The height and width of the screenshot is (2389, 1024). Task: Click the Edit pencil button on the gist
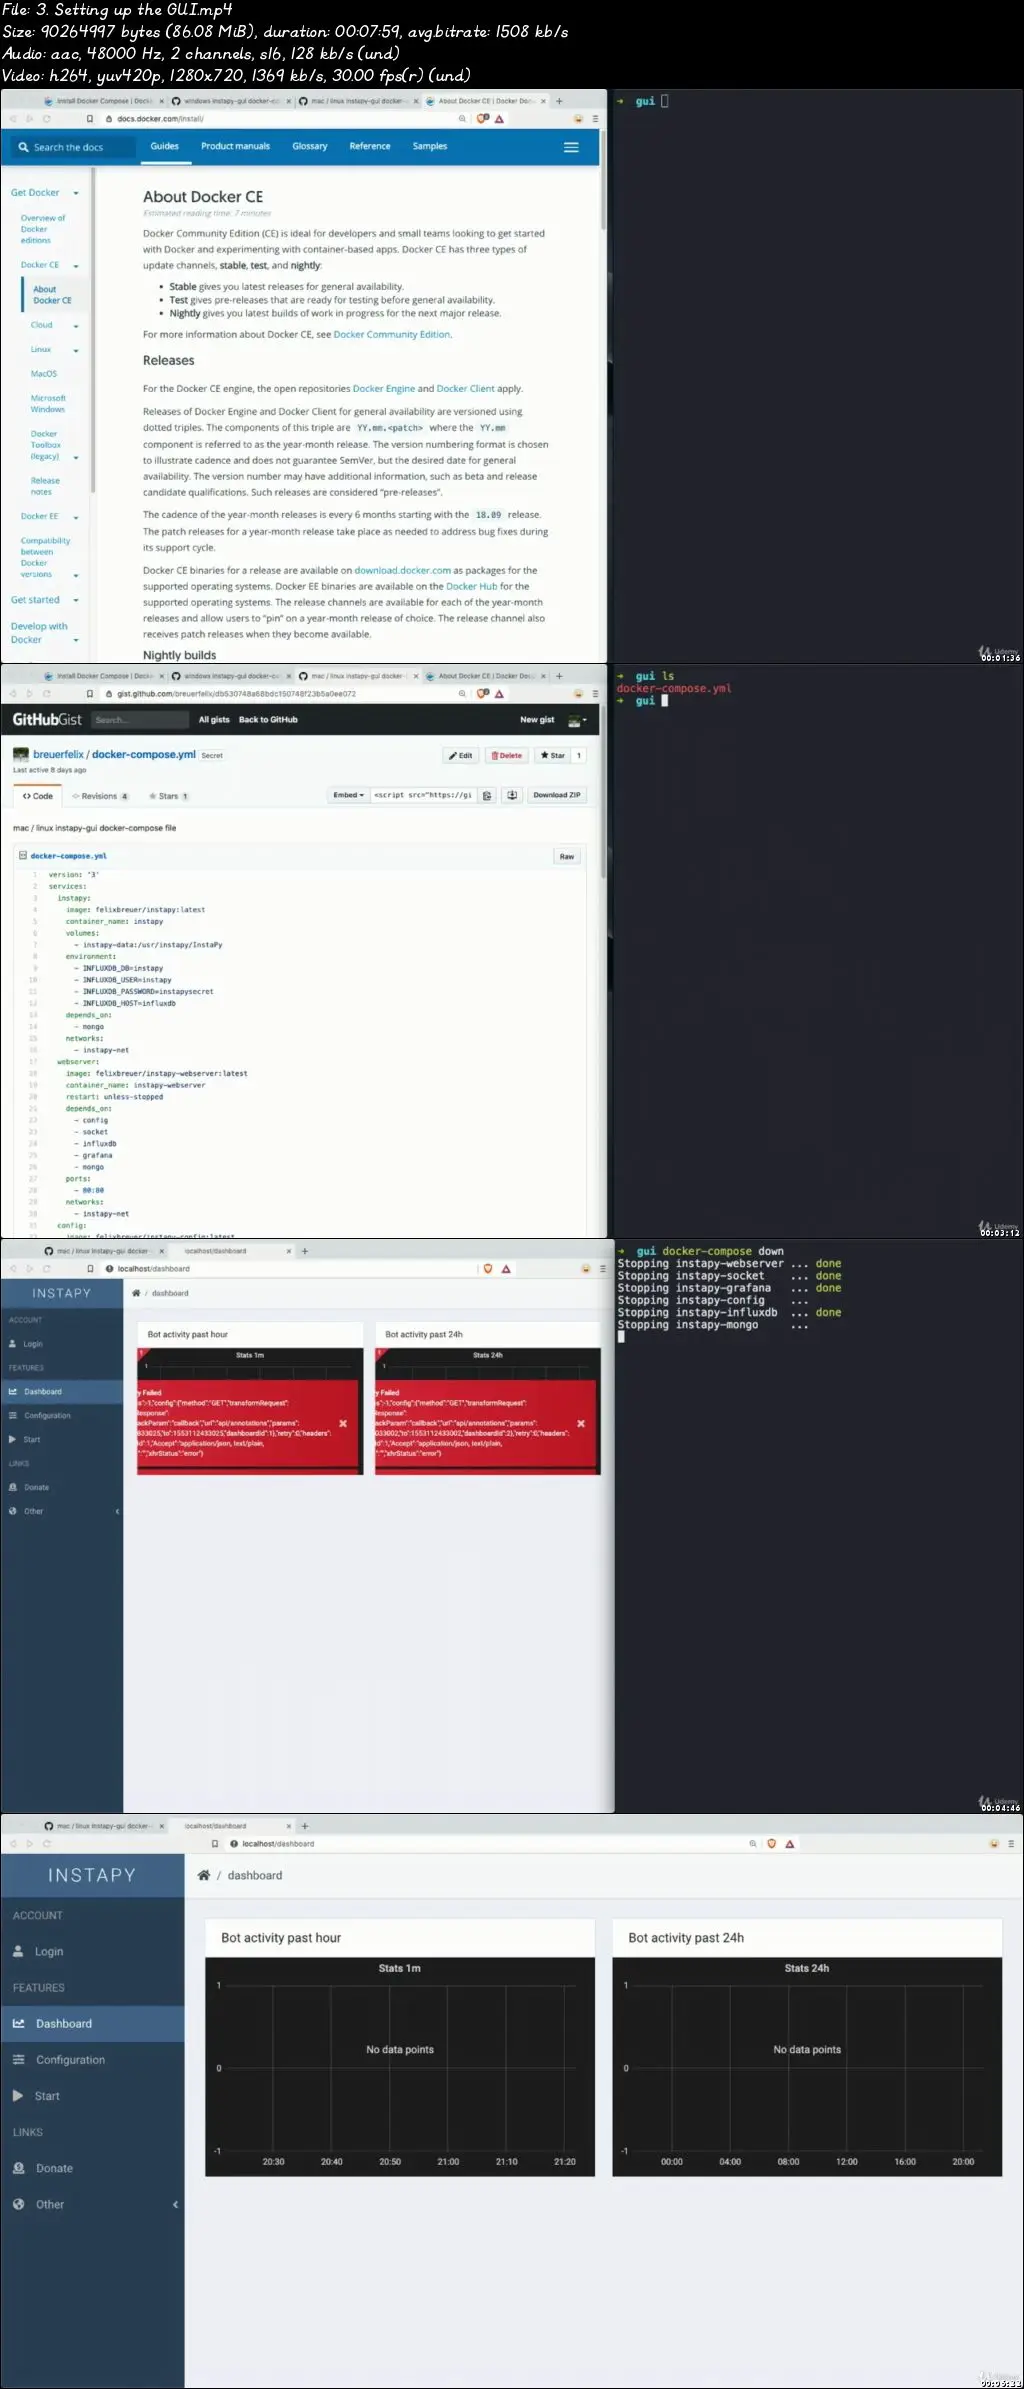[x=461, y=755]
